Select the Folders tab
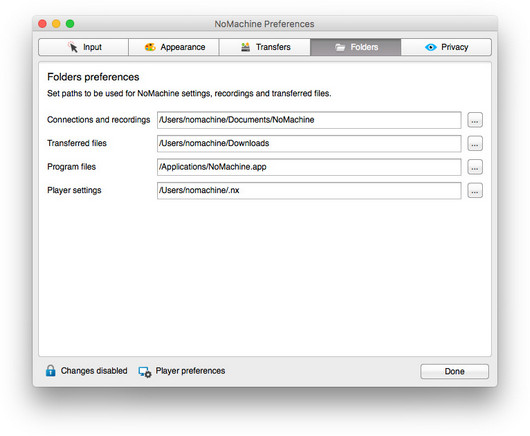Screen dimensions: 530x436 [356, 47]
